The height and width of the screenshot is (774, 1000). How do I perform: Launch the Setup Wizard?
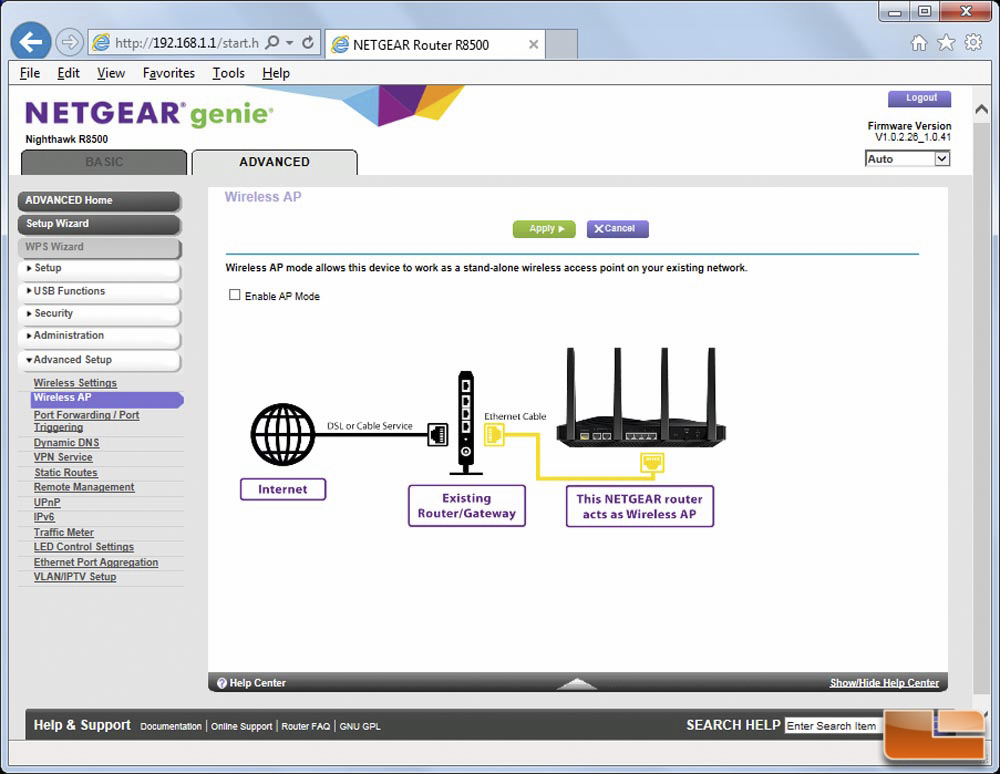[99, 224]
